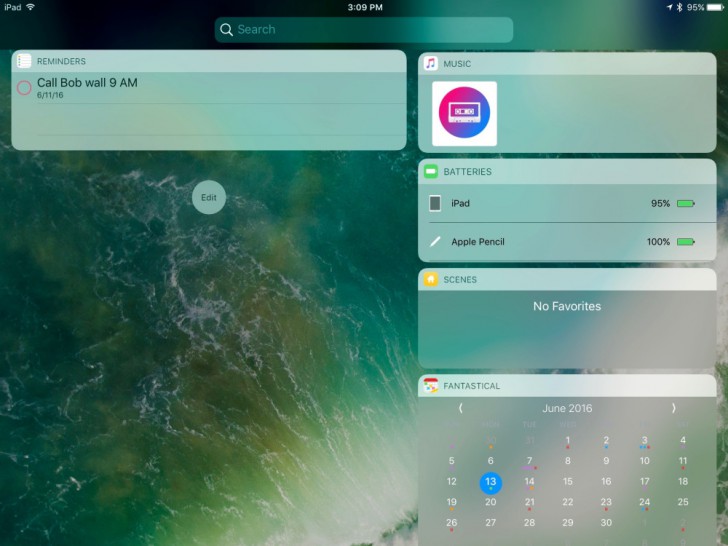This screenshot has height=546, width=728.
Task: Tap the SCENES widget header title
Action: point(460,280)
